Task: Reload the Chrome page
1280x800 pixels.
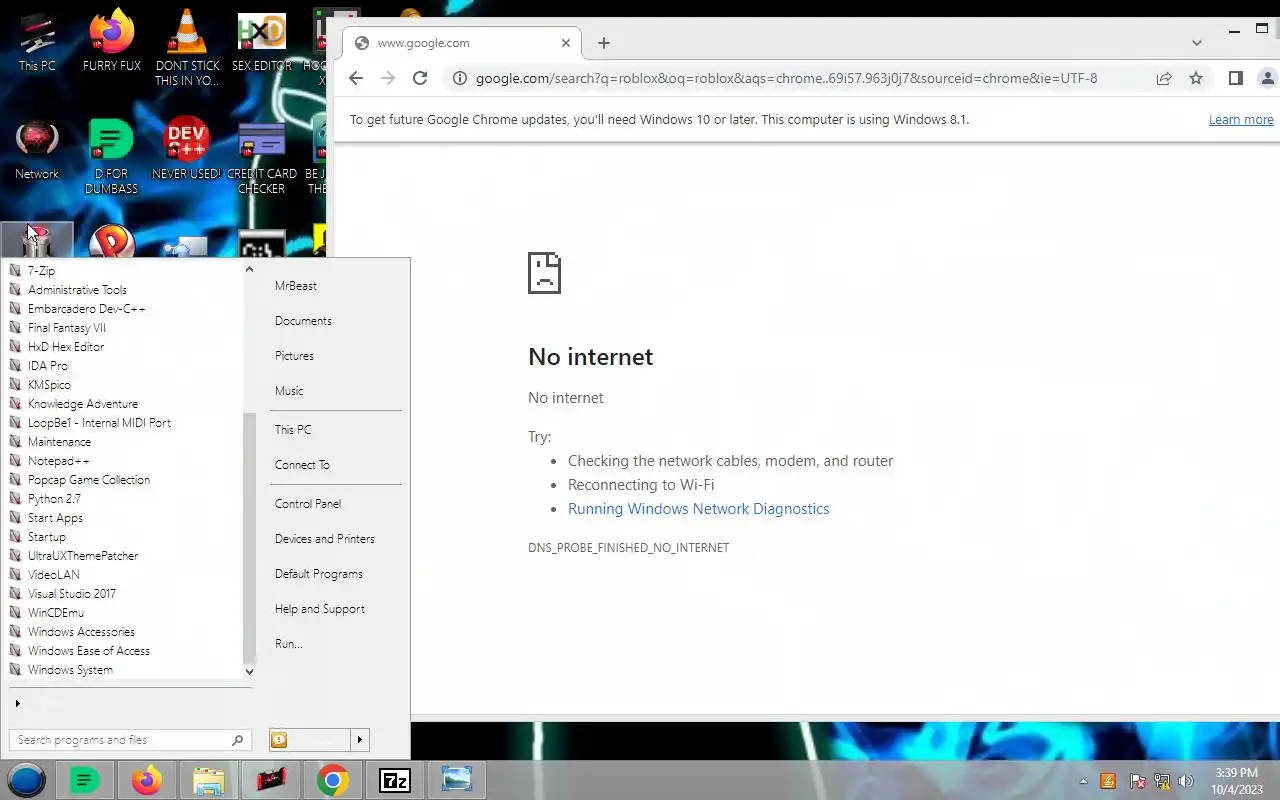Action: point(420,78)
